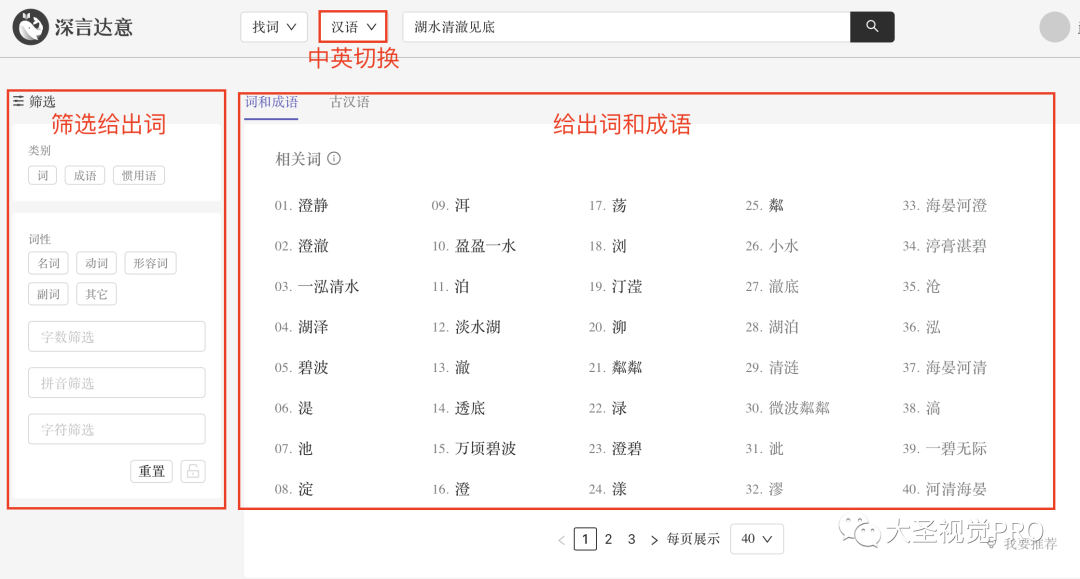The image size is (1080, 579).
Task: Go to results page 2
Action: (608, 539)
